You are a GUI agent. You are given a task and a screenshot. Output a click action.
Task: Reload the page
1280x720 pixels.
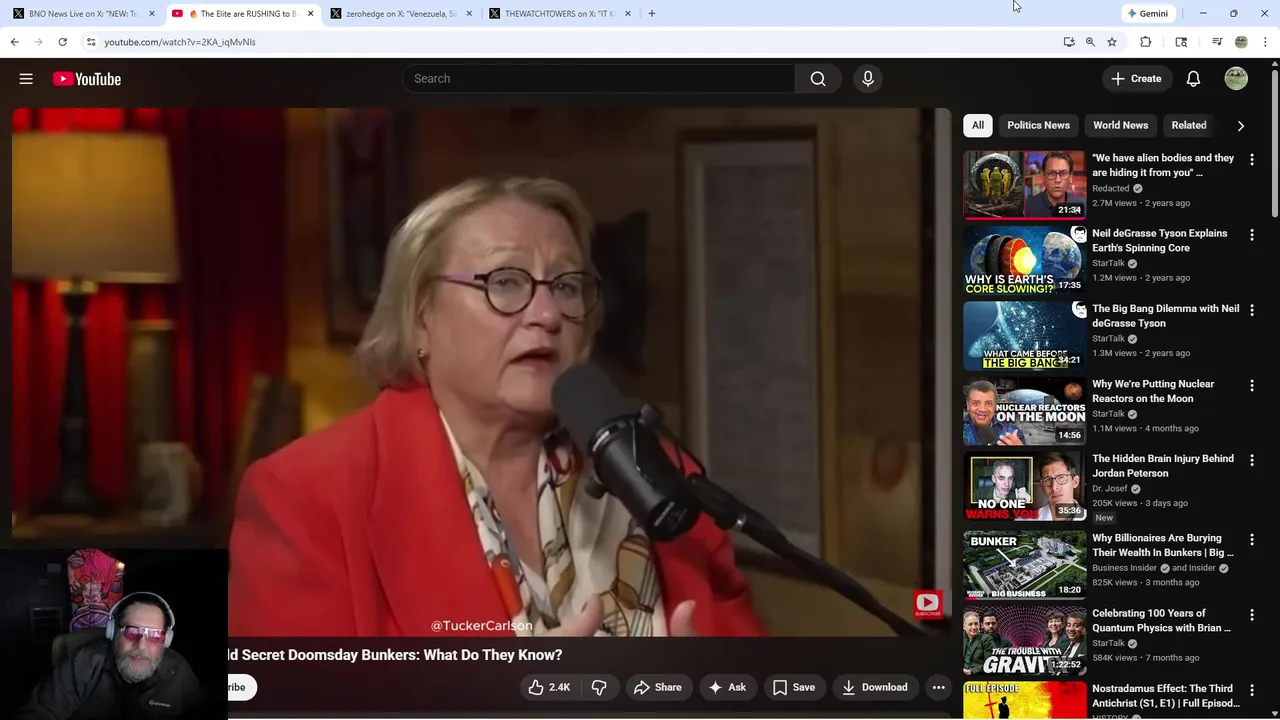click(62, 42)
